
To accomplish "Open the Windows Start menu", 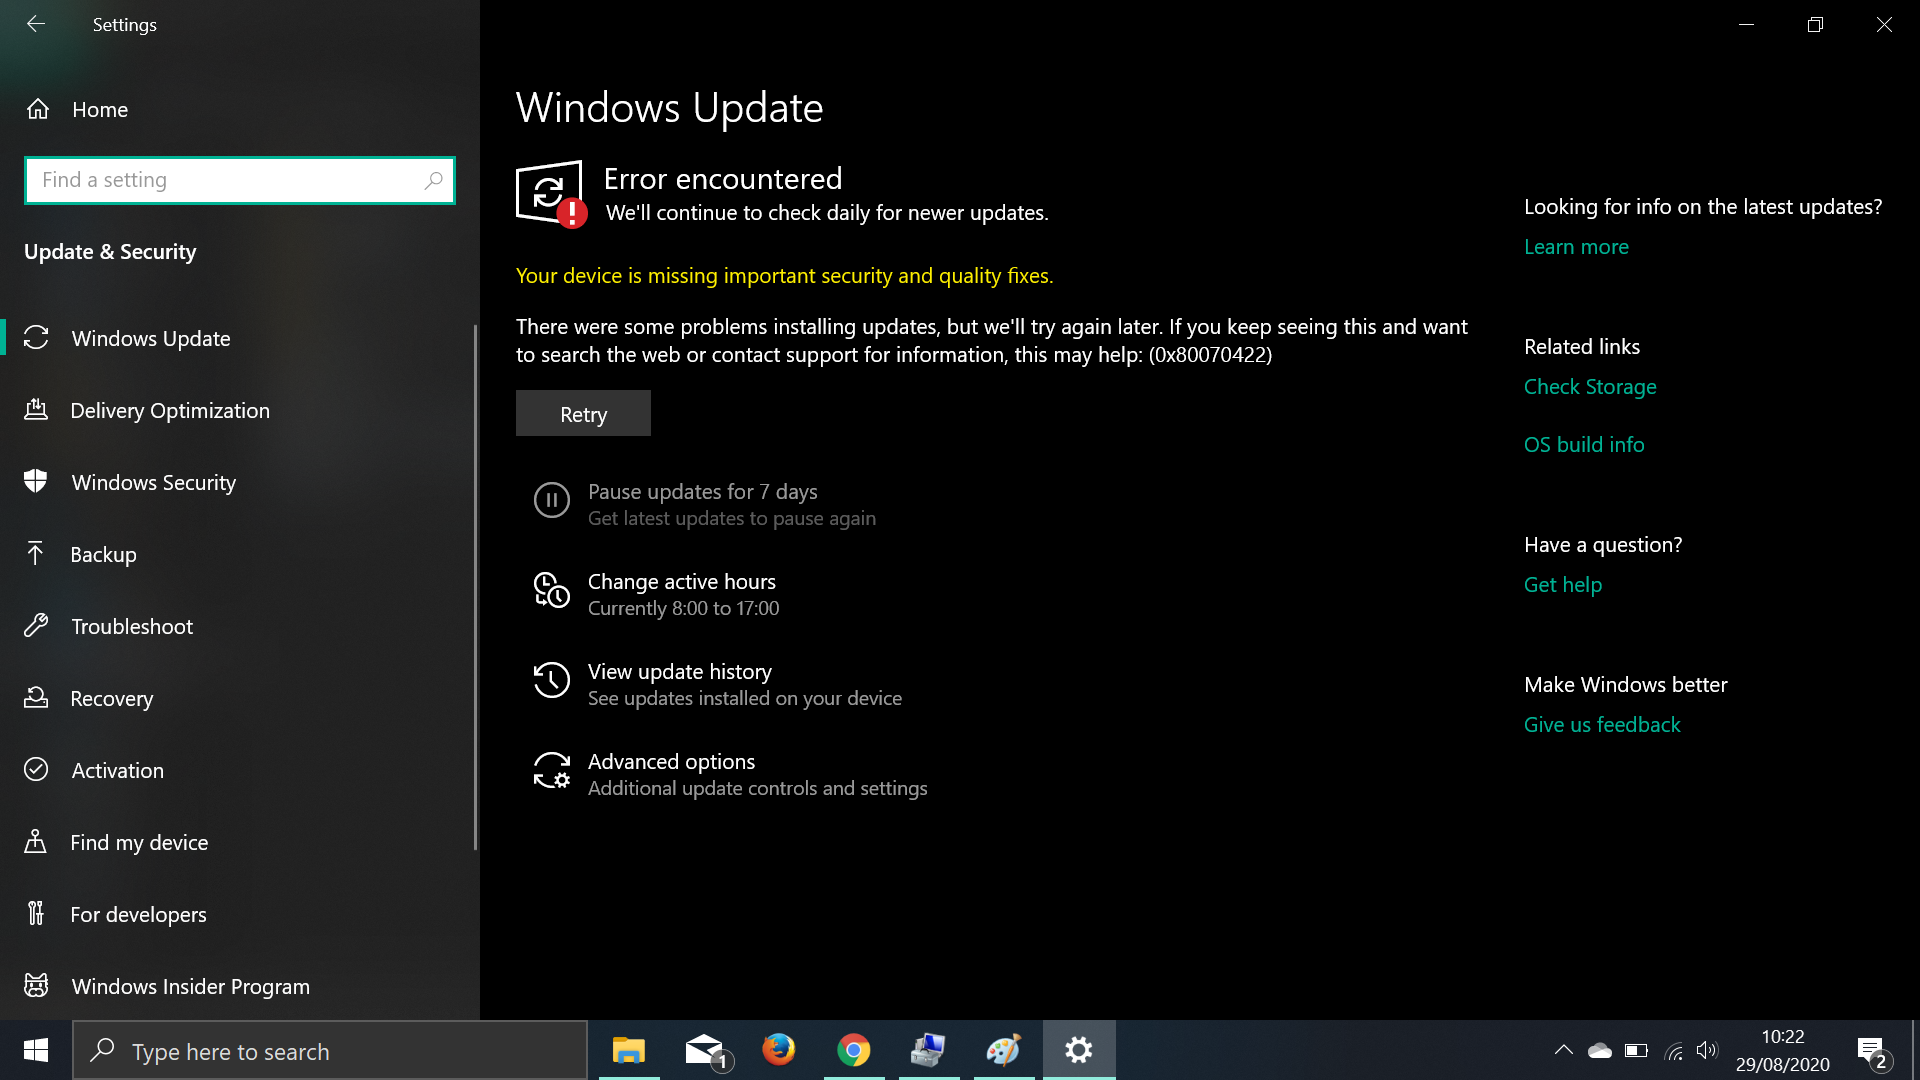I will [36, 1050].
